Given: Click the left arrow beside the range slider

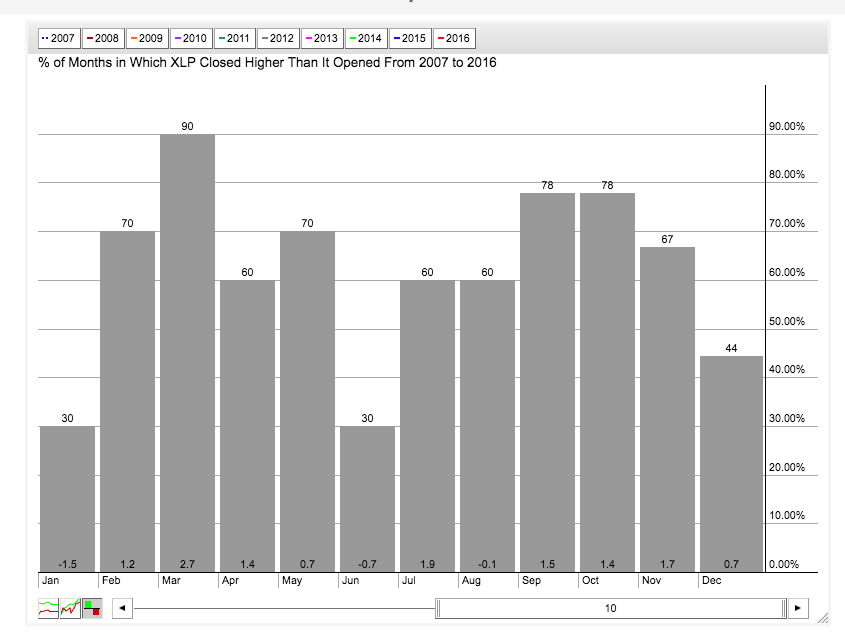Looking at the screenshot, I should click(x=122, y=608).
